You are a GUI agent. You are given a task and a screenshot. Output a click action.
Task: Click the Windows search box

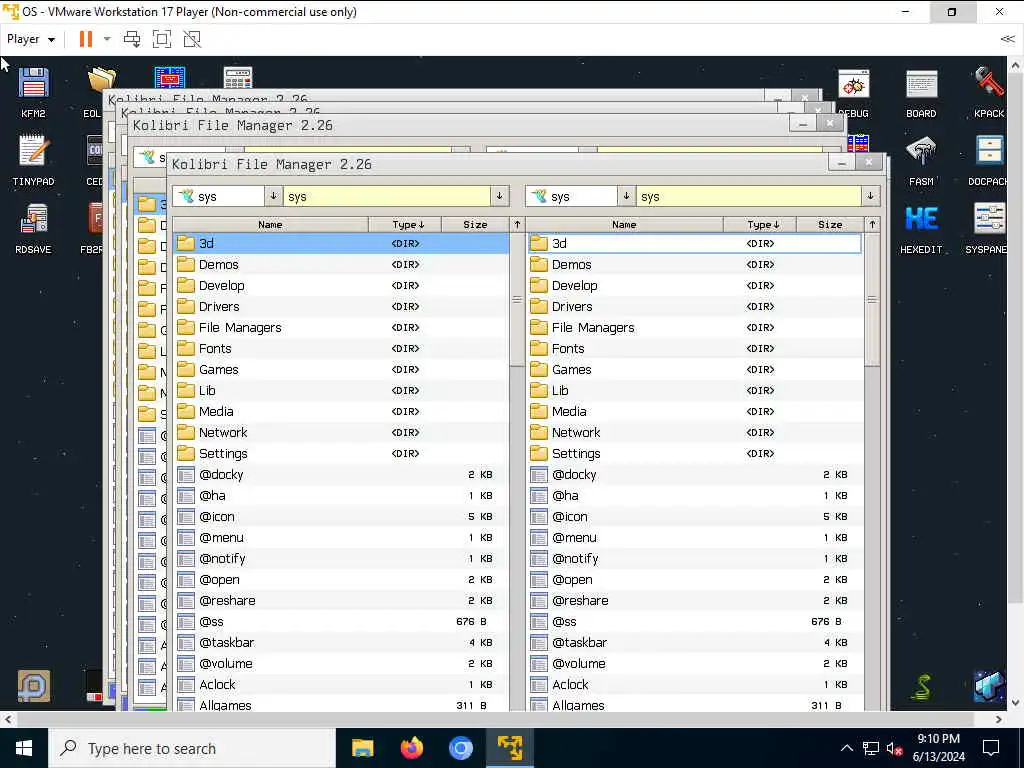tap(191, 748)
